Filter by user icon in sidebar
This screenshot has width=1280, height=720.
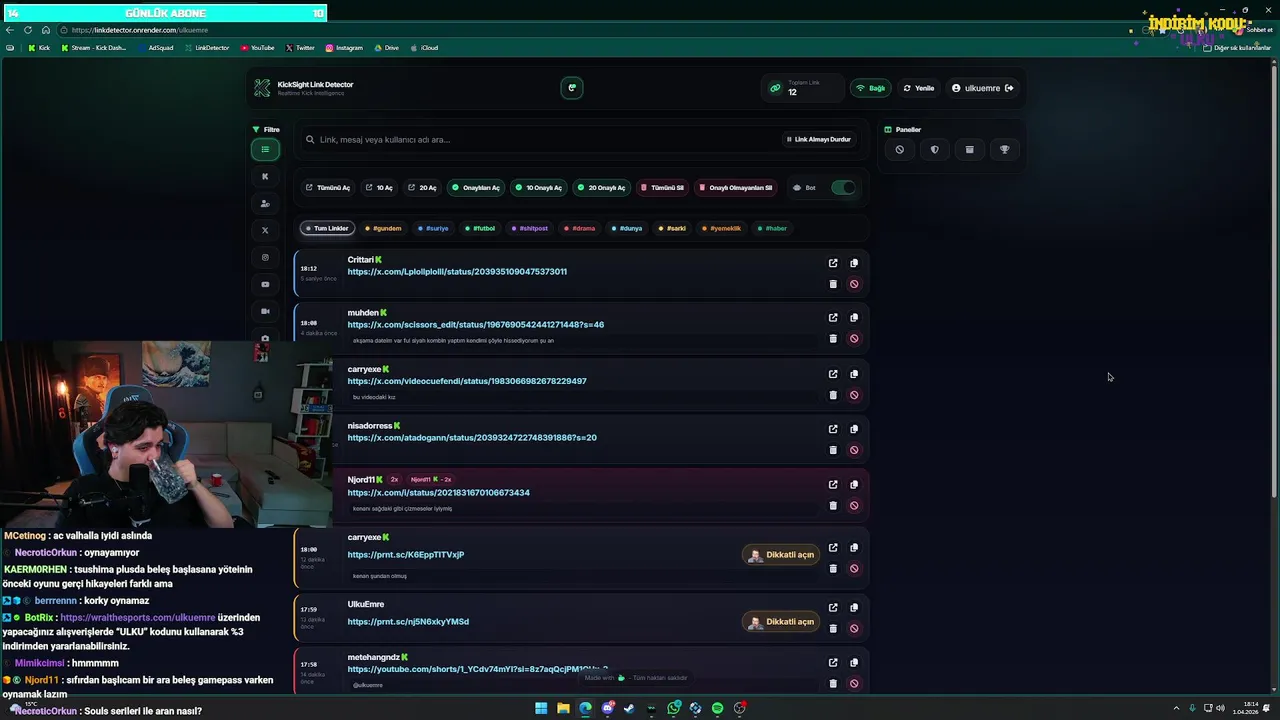click(265, 204)
